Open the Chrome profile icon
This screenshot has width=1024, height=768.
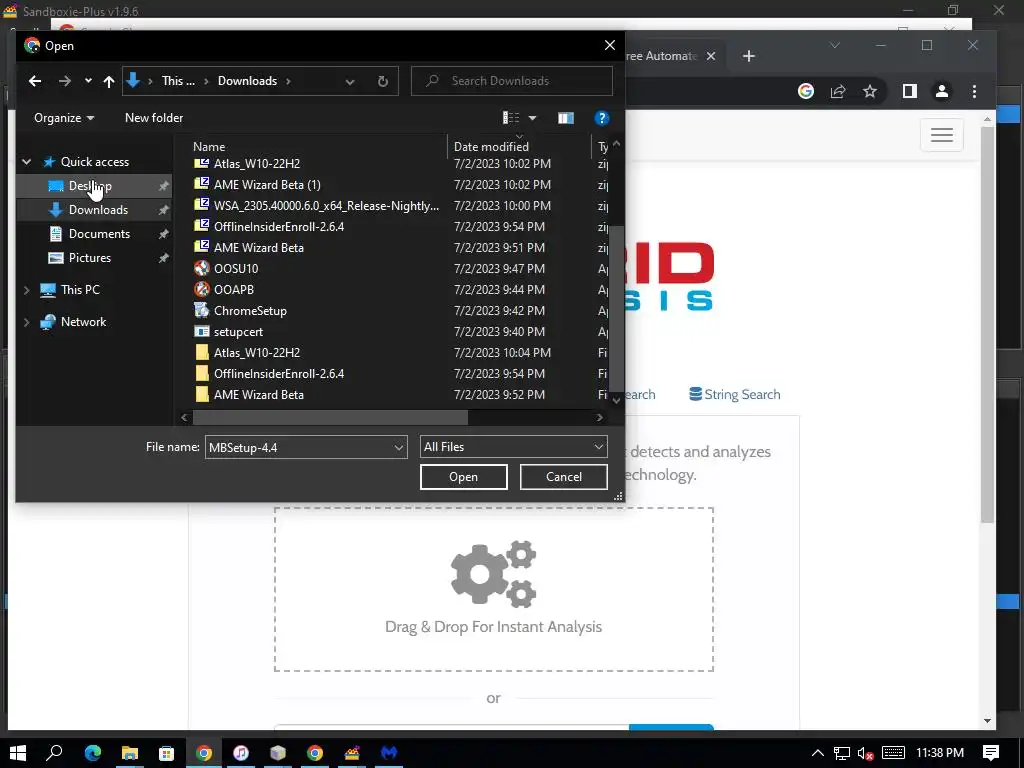(942, 91)
